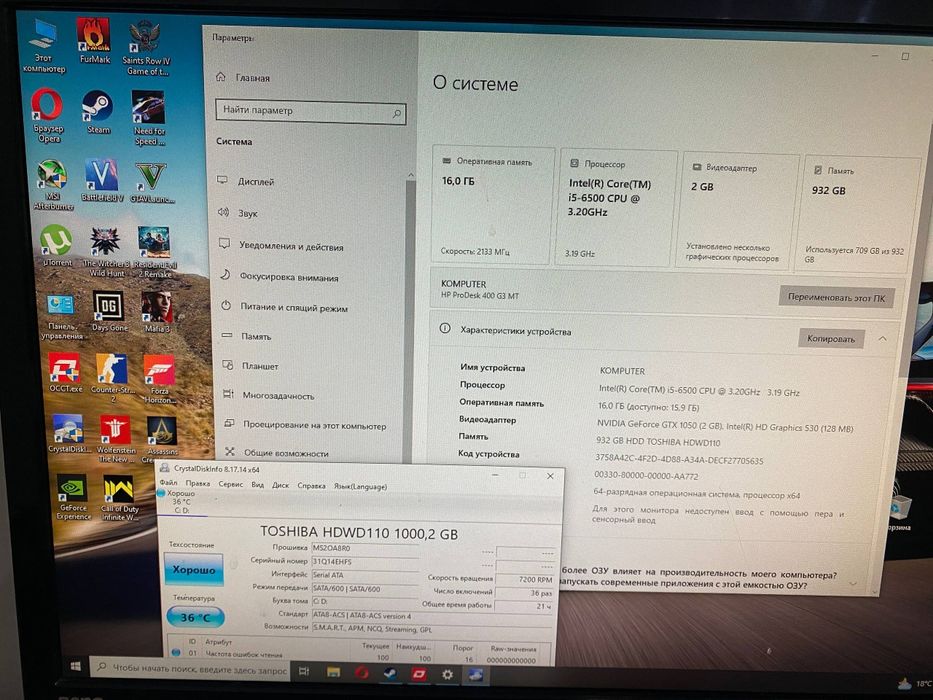Select the Хорошо 36 °C C: D: disk tab
Viewport: 933px width, 700px height.
click(x=181, y=502)
